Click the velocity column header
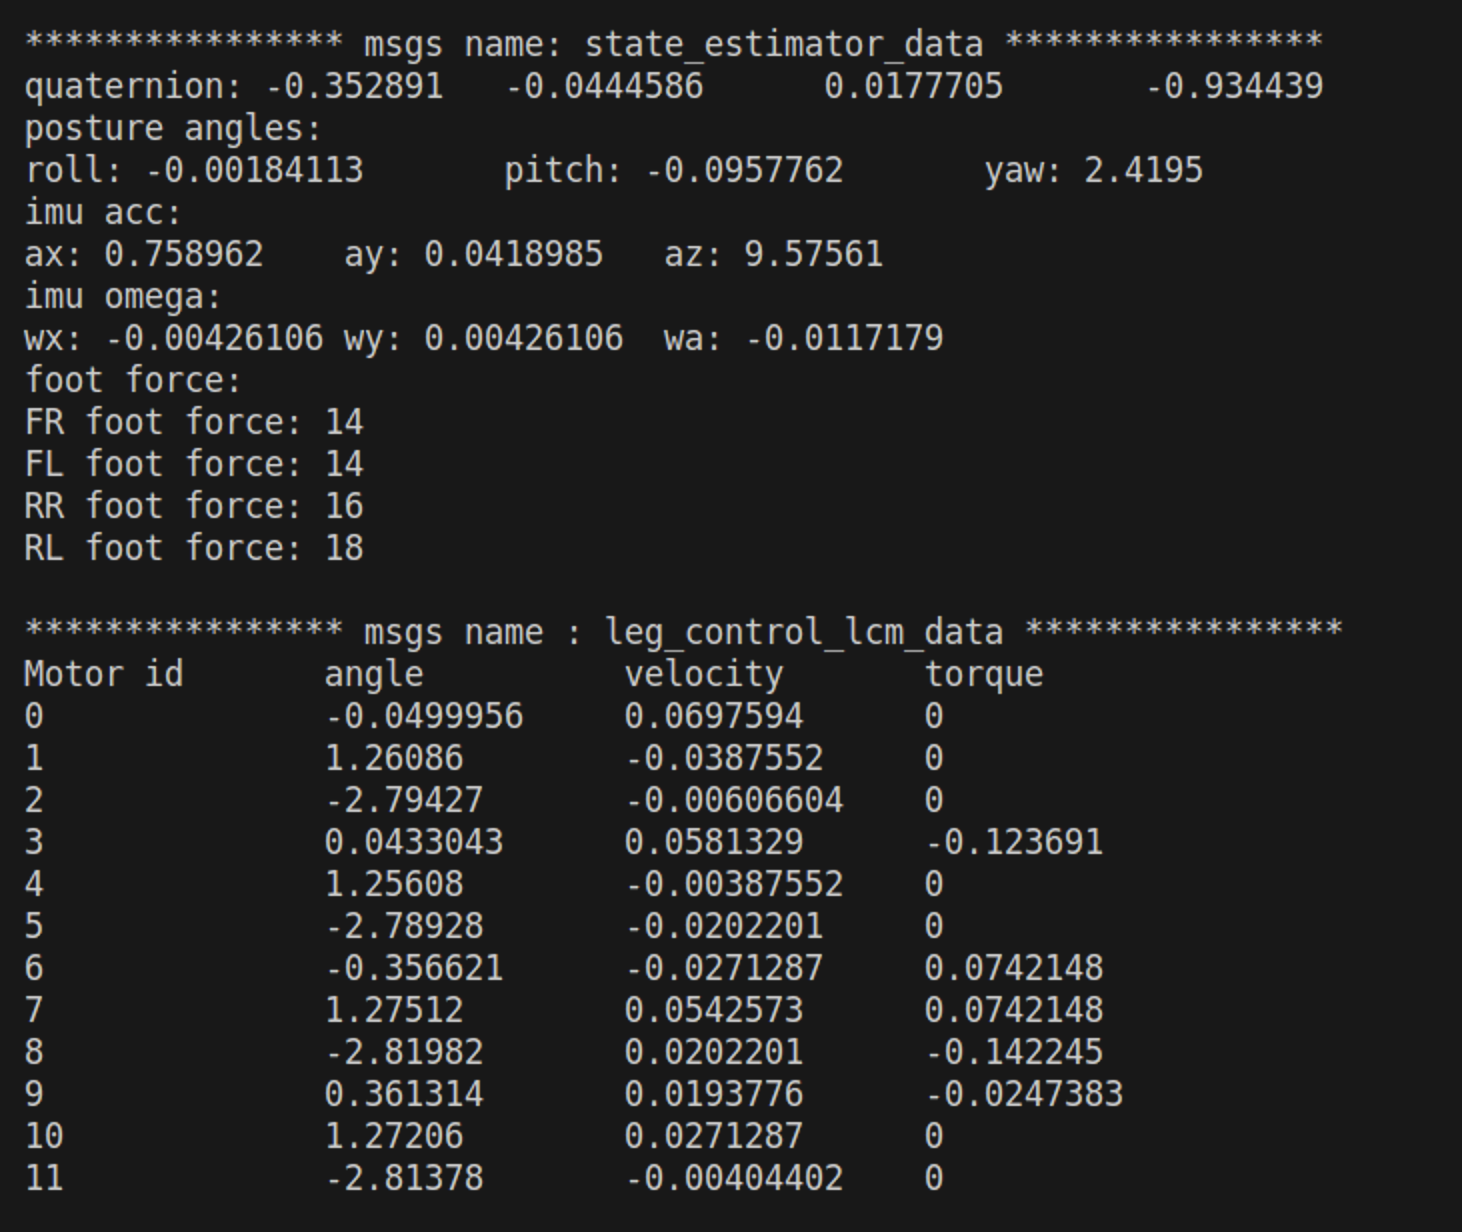The width and height of the screenshot is (1462, 1232). pyautogui.click(x=704, y=674)
